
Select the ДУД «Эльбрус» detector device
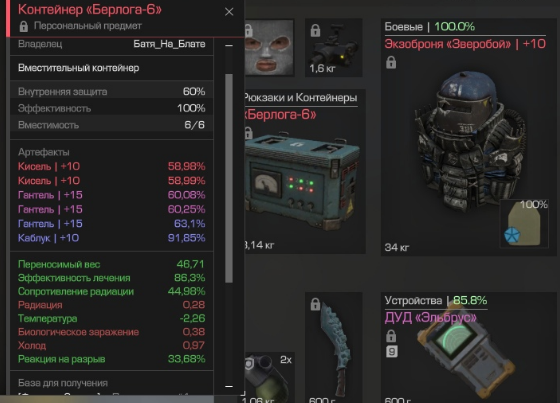[466, 354]
